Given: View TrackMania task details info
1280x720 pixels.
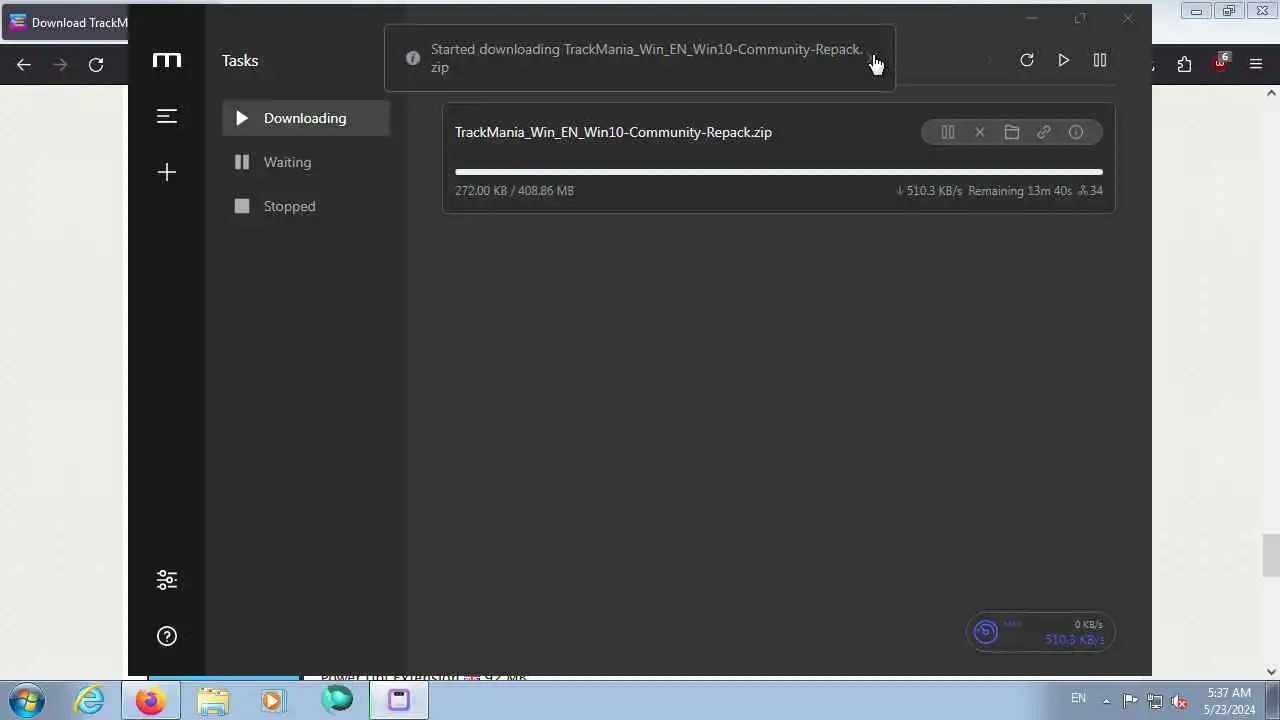Looking at the screenshot, I should pos(1076,132).
